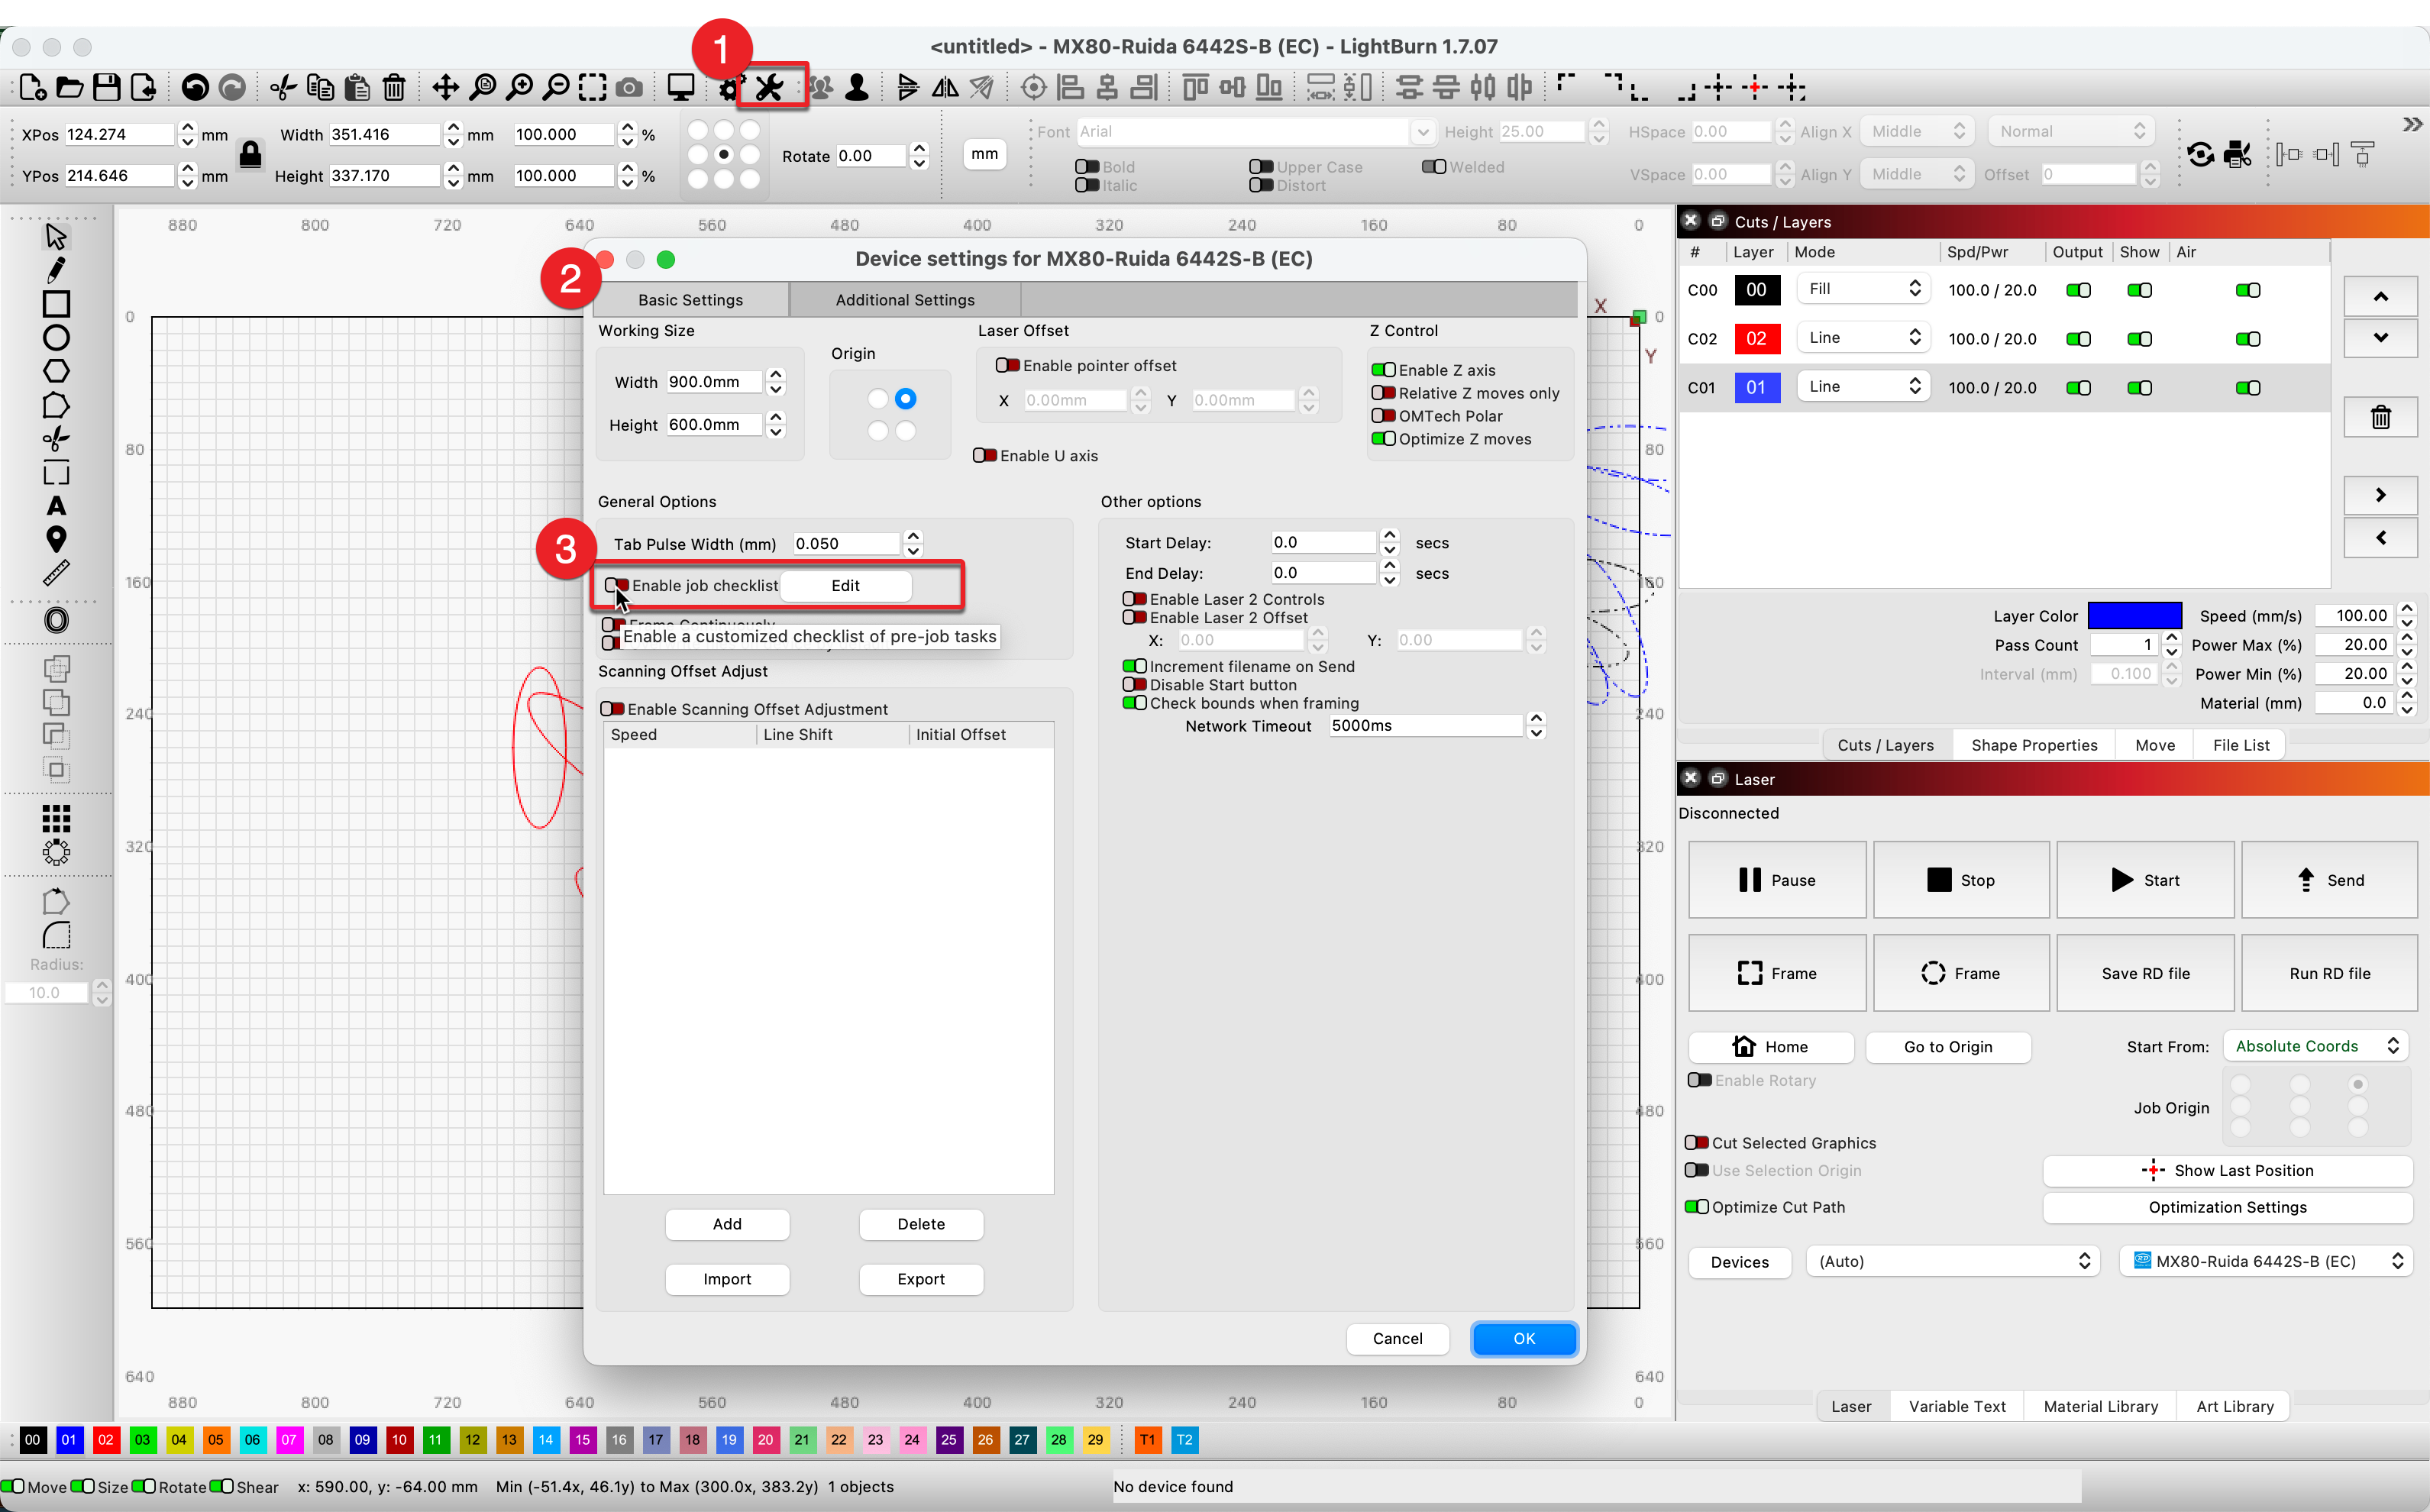Select the Offset Shapes tool
This screenshot has height=1512, width=2430.
coord(57,620)
